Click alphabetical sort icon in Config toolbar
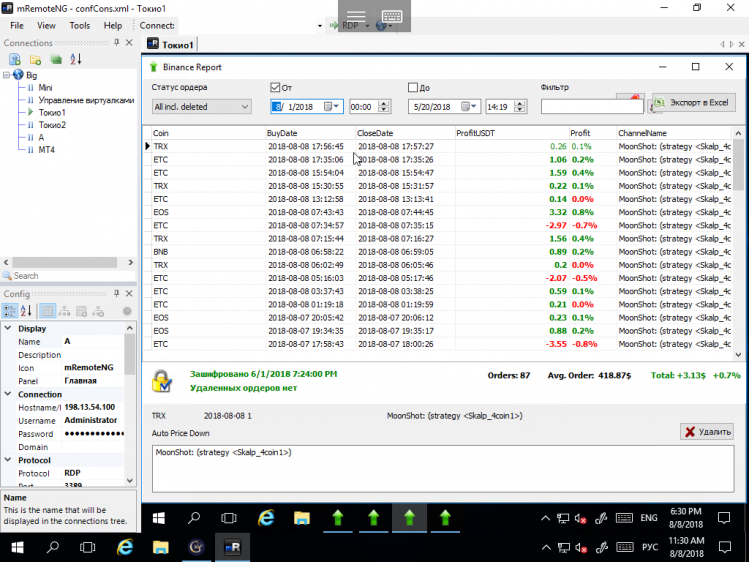Image resolution: width=749 pixels, height=562 pixels. tap(26, 311)
